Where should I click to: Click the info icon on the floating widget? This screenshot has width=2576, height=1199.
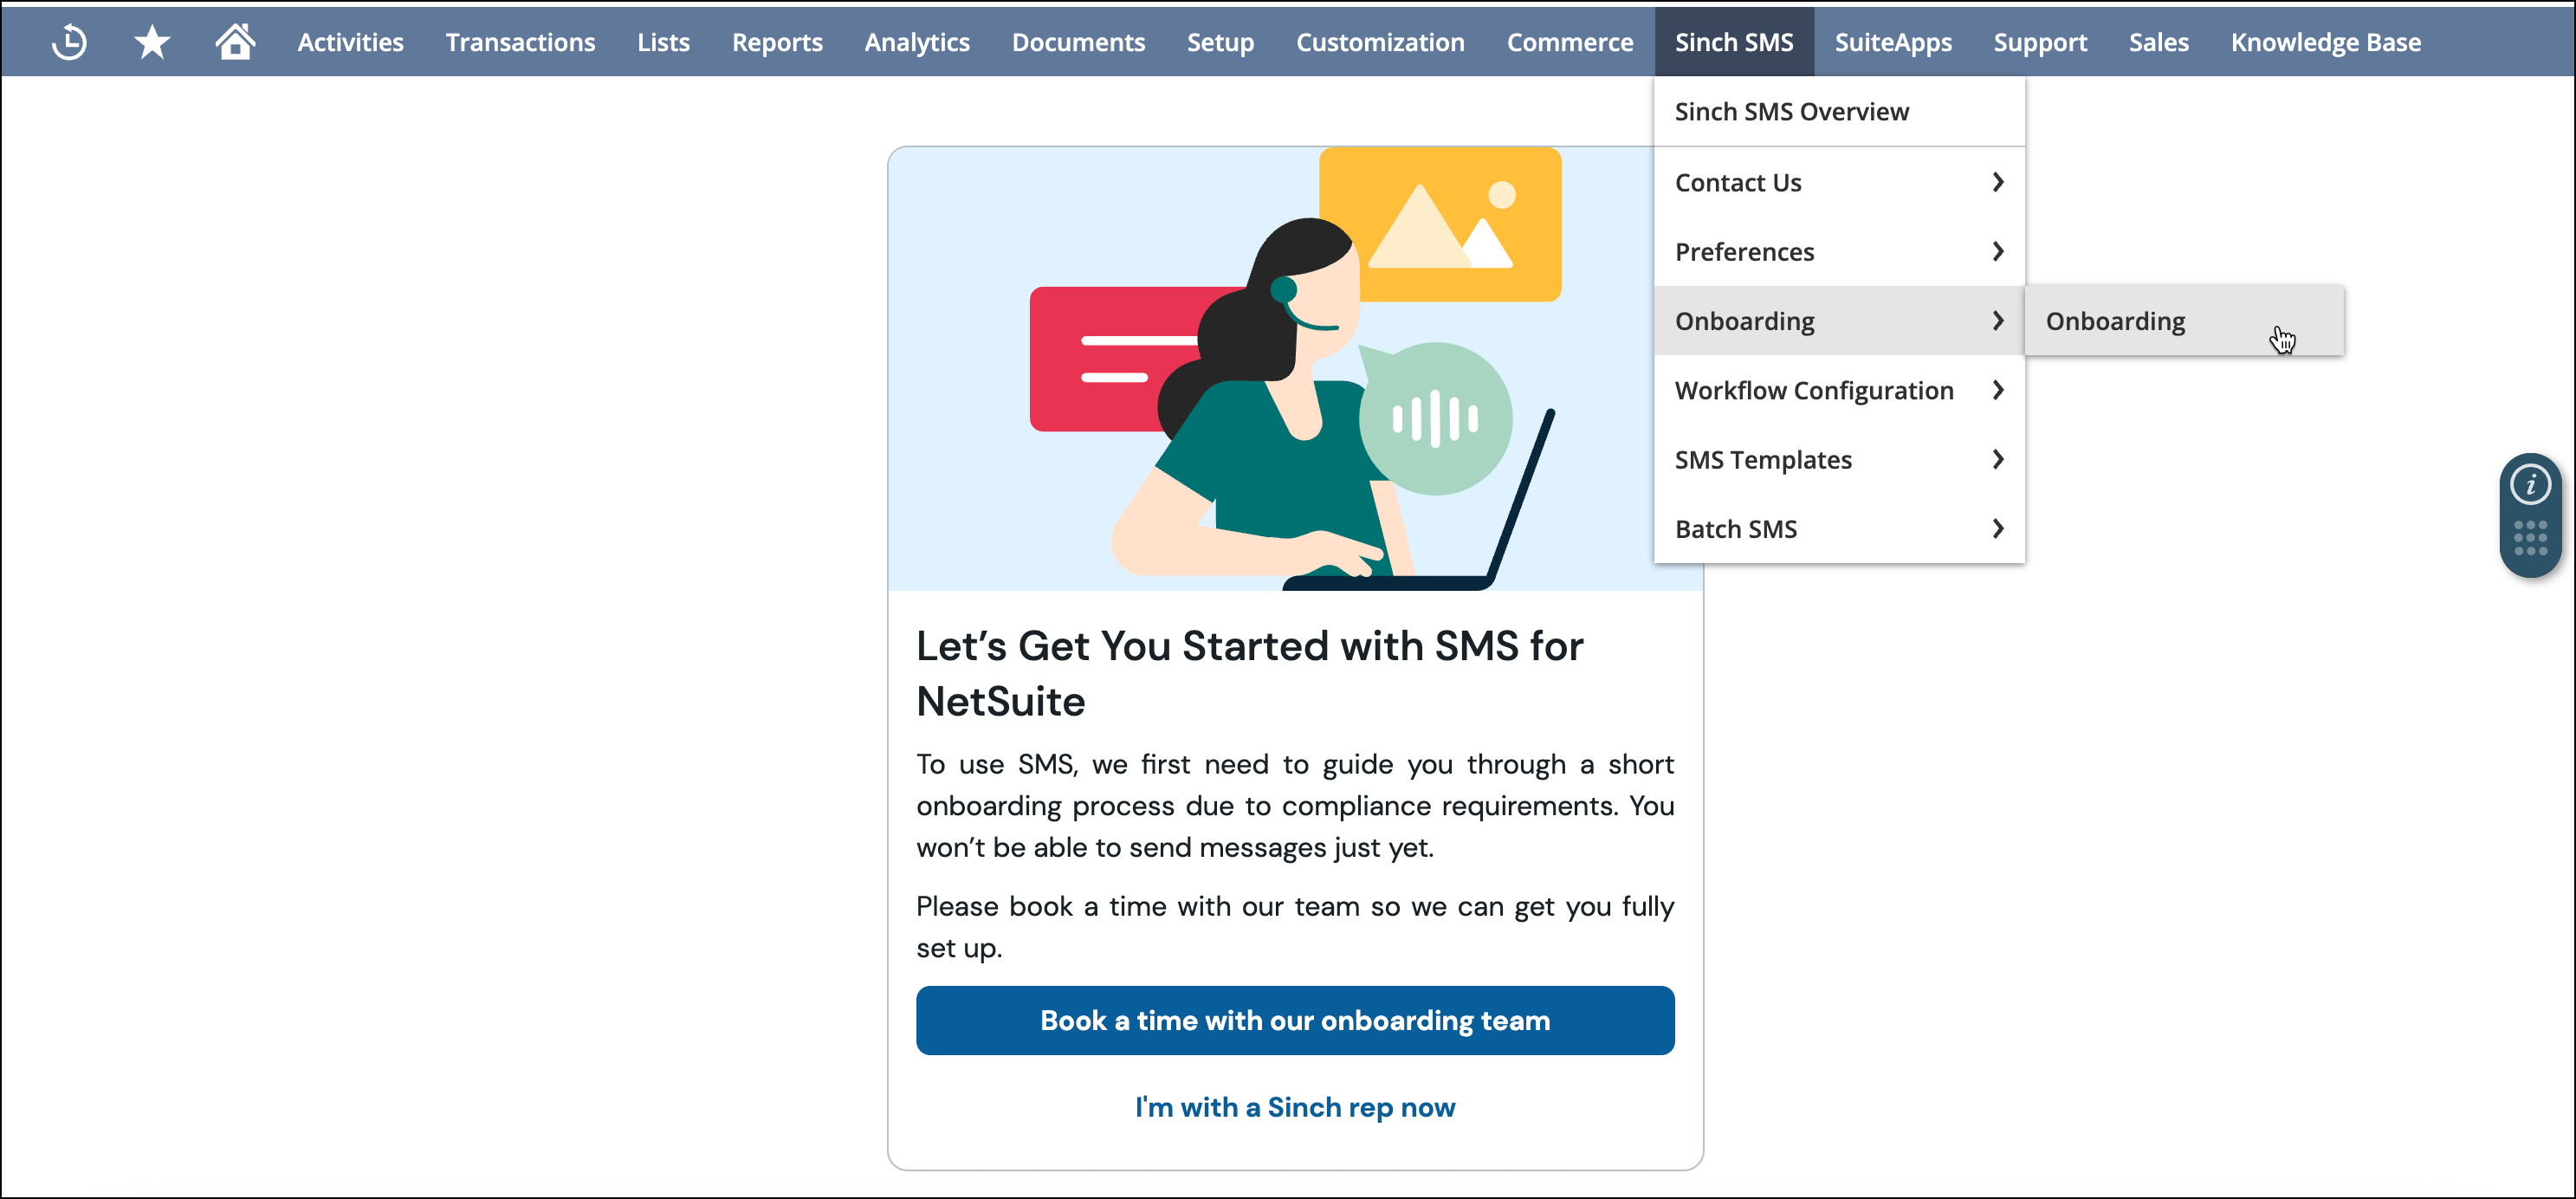(2530, 484)
